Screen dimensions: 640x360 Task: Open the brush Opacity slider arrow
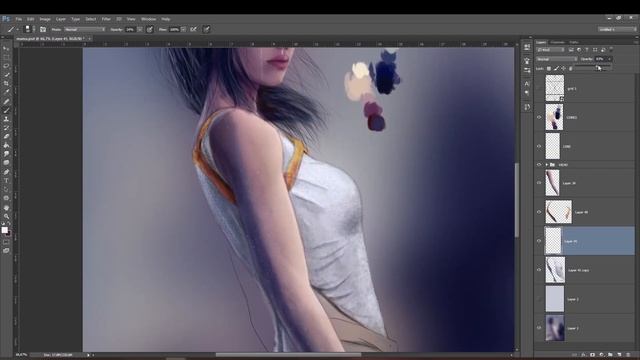(140, 29)
